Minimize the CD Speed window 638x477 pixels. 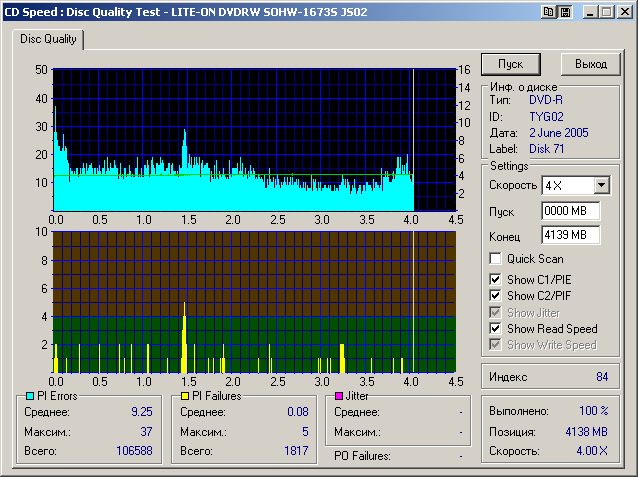coord(590,11)
